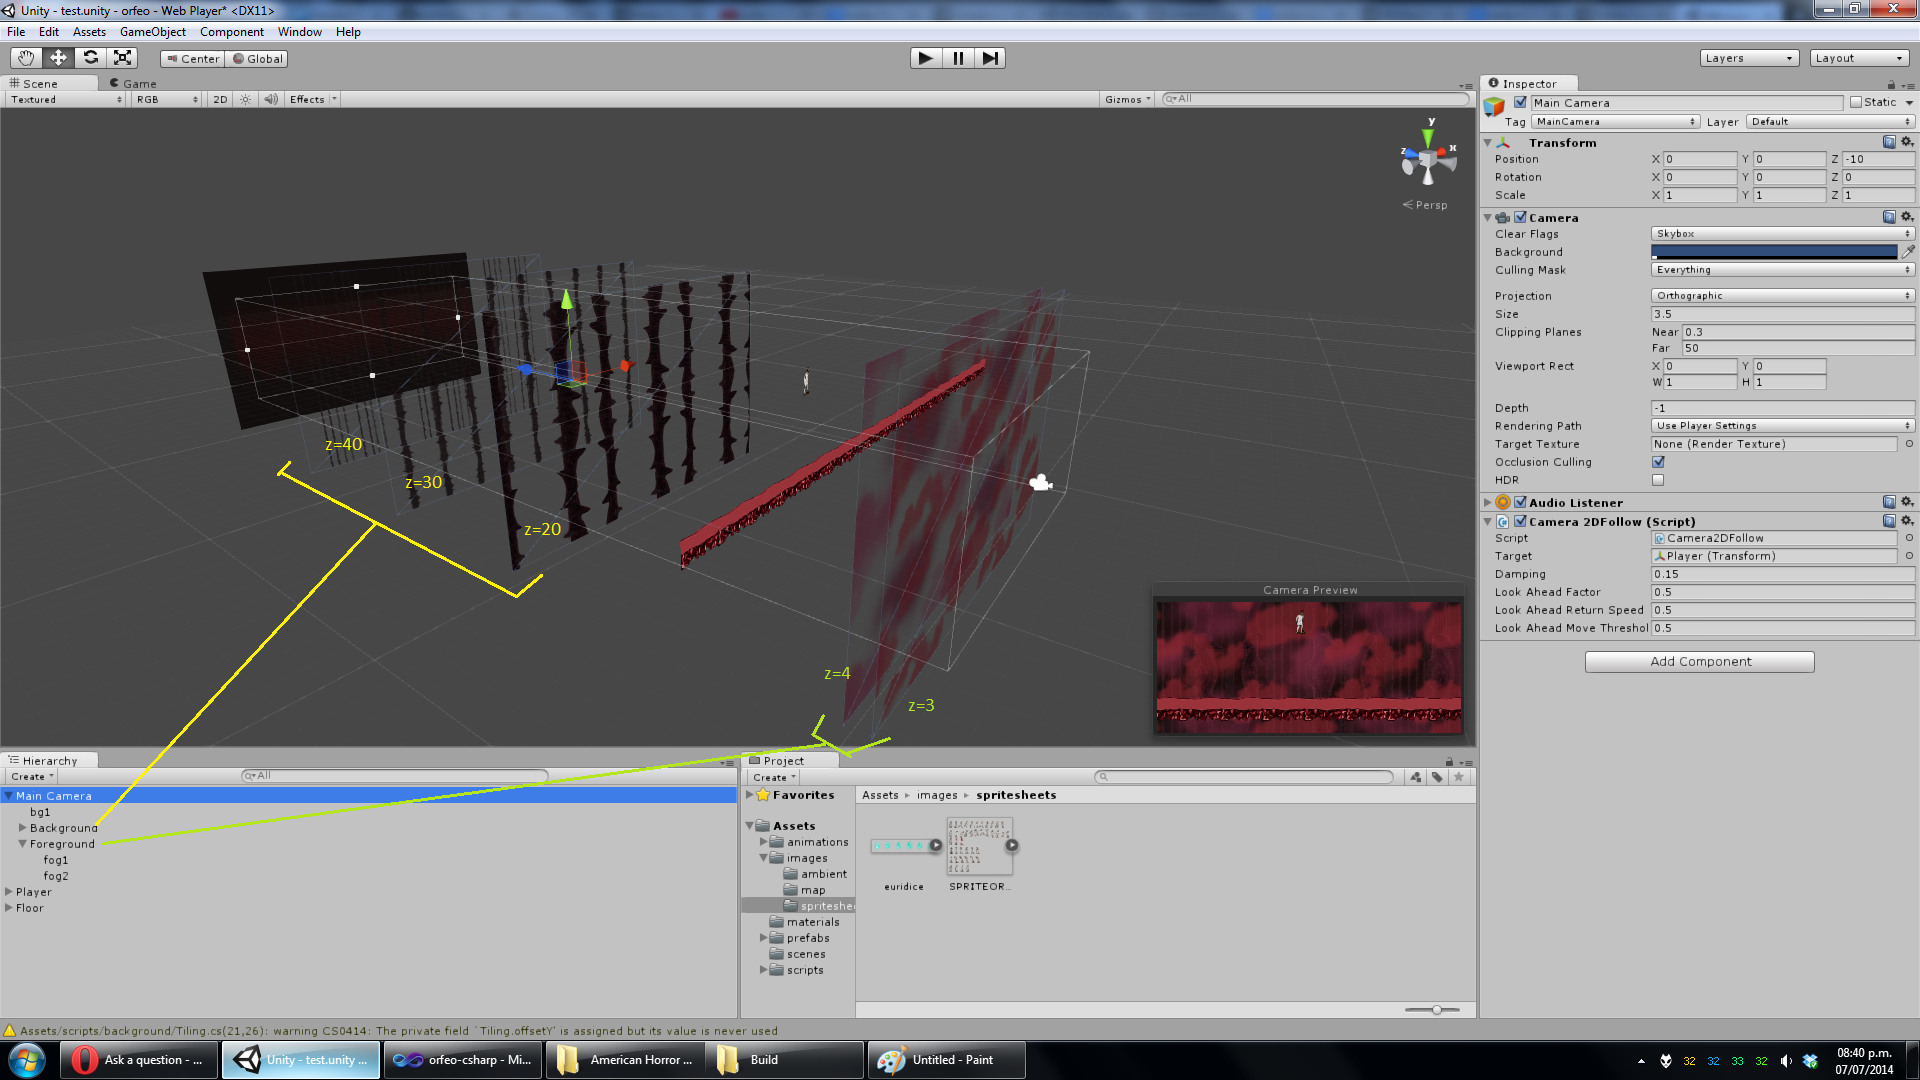Switch to the Game tab
Image resolution: width=1920 pixels, height=1080 pixels.
133,84
